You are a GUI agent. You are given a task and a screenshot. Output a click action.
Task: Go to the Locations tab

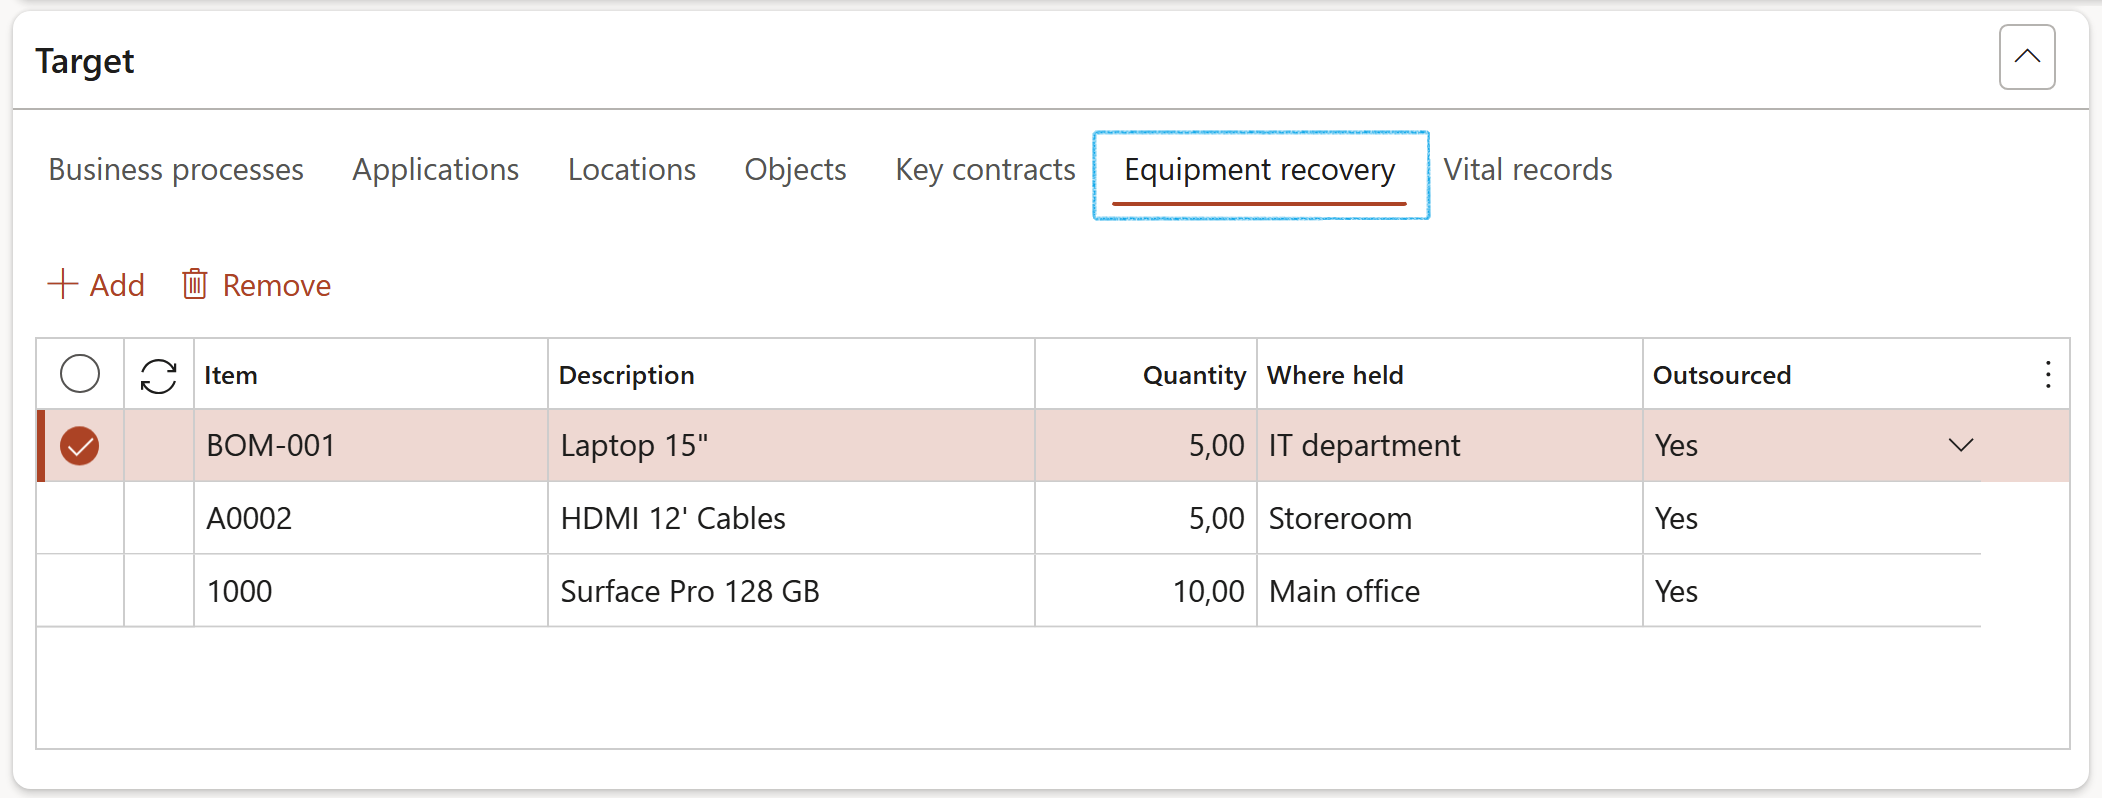pos(631,170)
